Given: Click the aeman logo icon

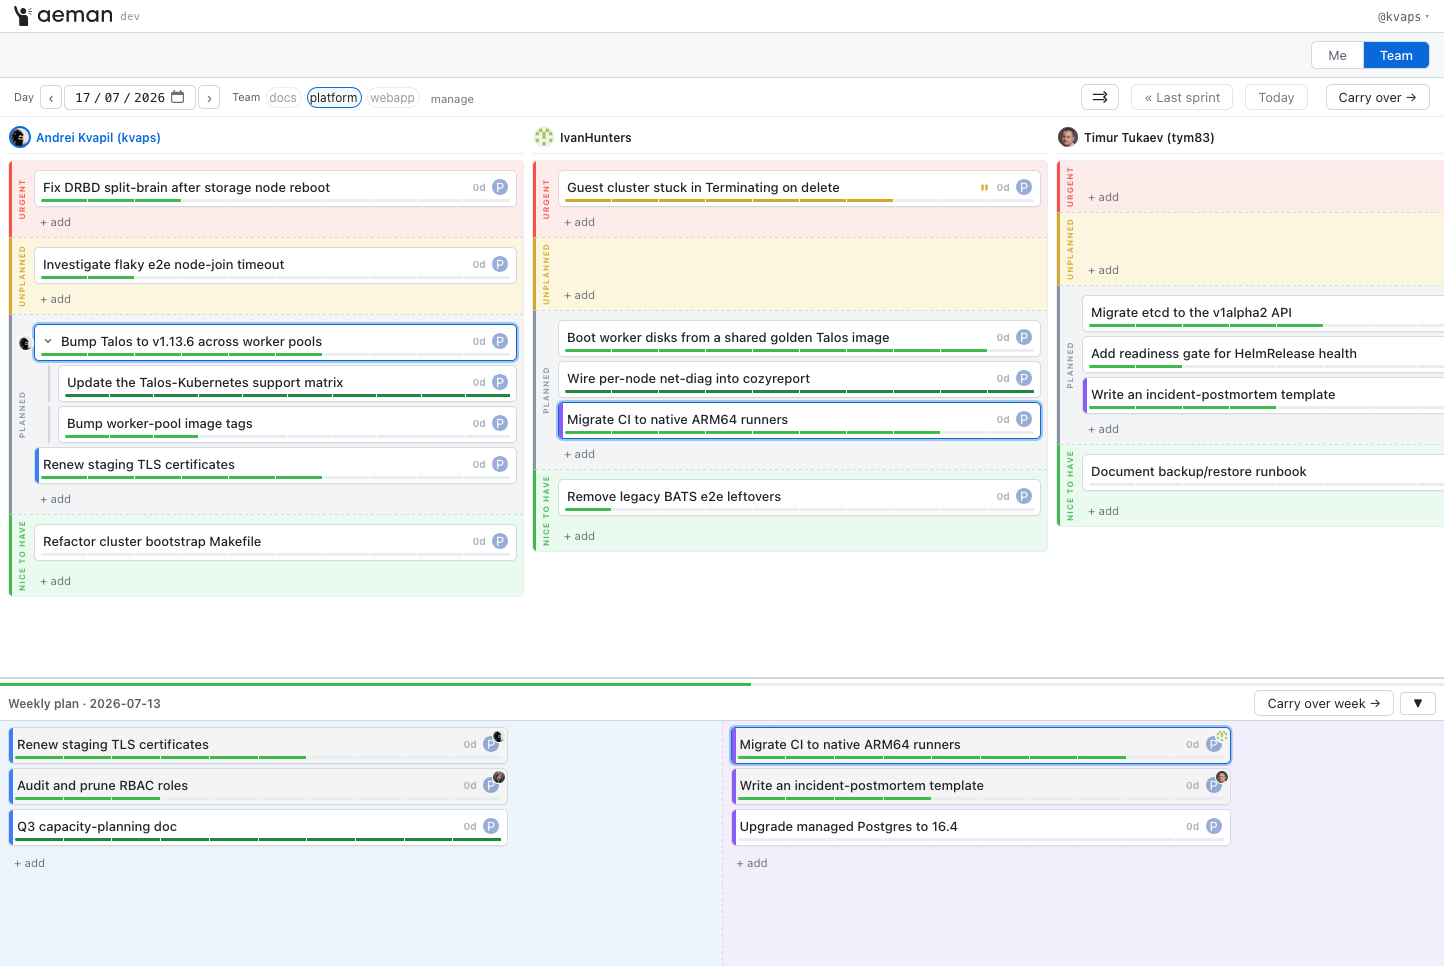Looking at the screenshot, I should click(22, 16).
